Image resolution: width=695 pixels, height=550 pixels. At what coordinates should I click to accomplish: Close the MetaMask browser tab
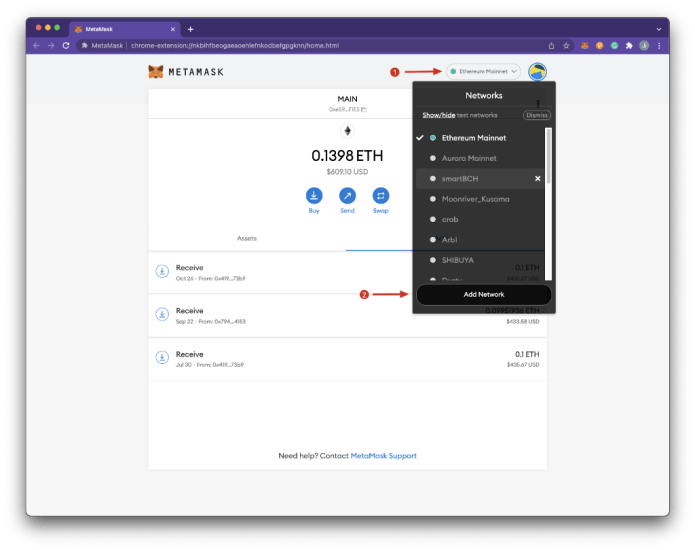tap(173, 29)
